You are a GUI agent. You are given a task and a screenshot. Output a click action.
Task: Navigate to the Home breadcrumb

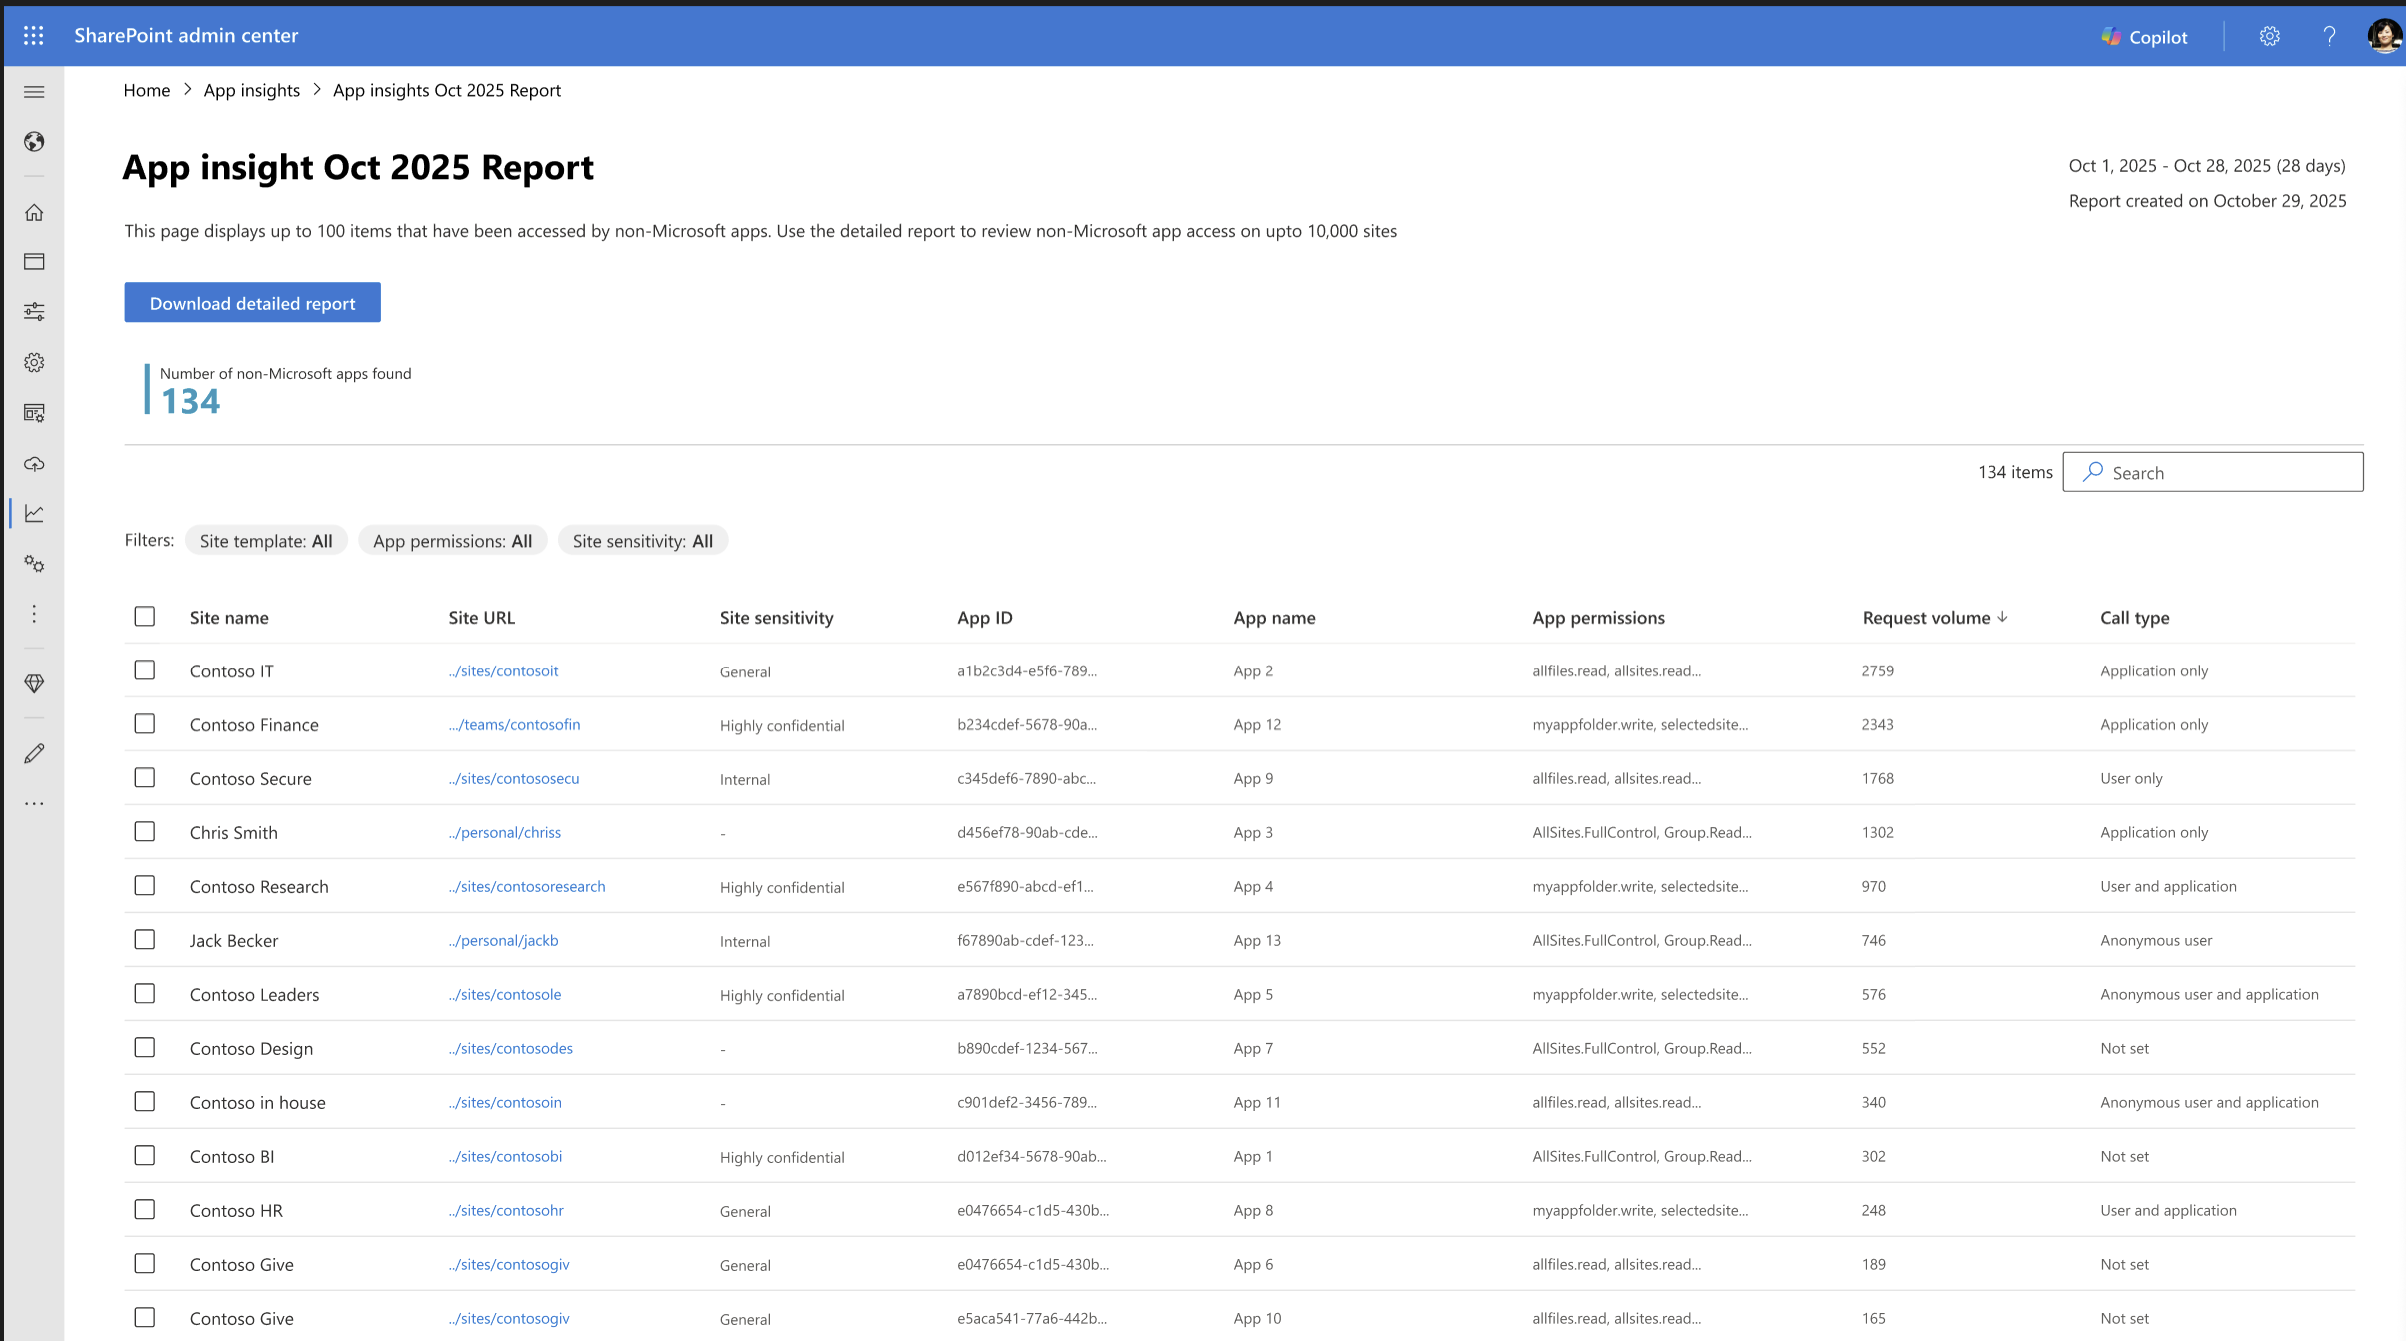click(147, 90)
